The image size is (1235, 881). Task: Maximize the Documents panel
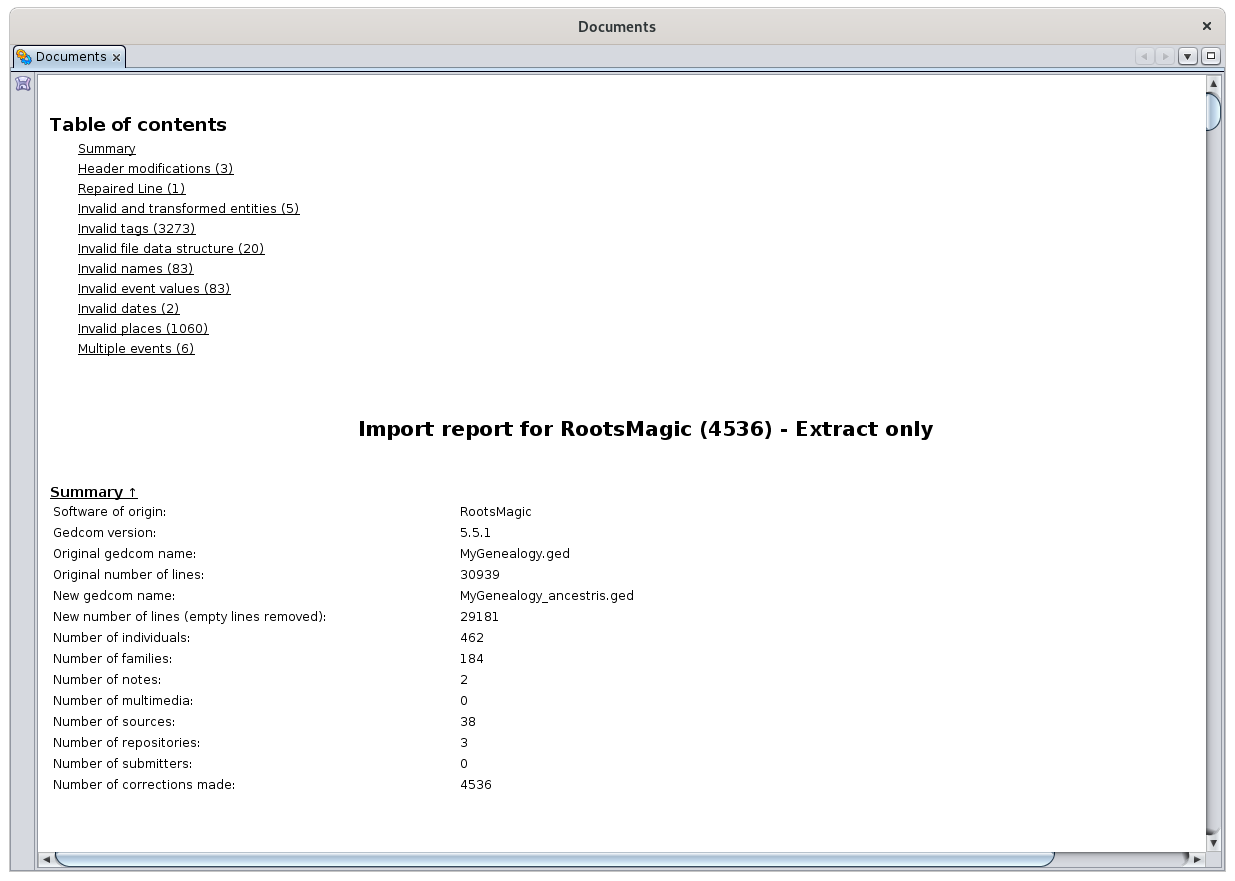[x=1210, y=56]
